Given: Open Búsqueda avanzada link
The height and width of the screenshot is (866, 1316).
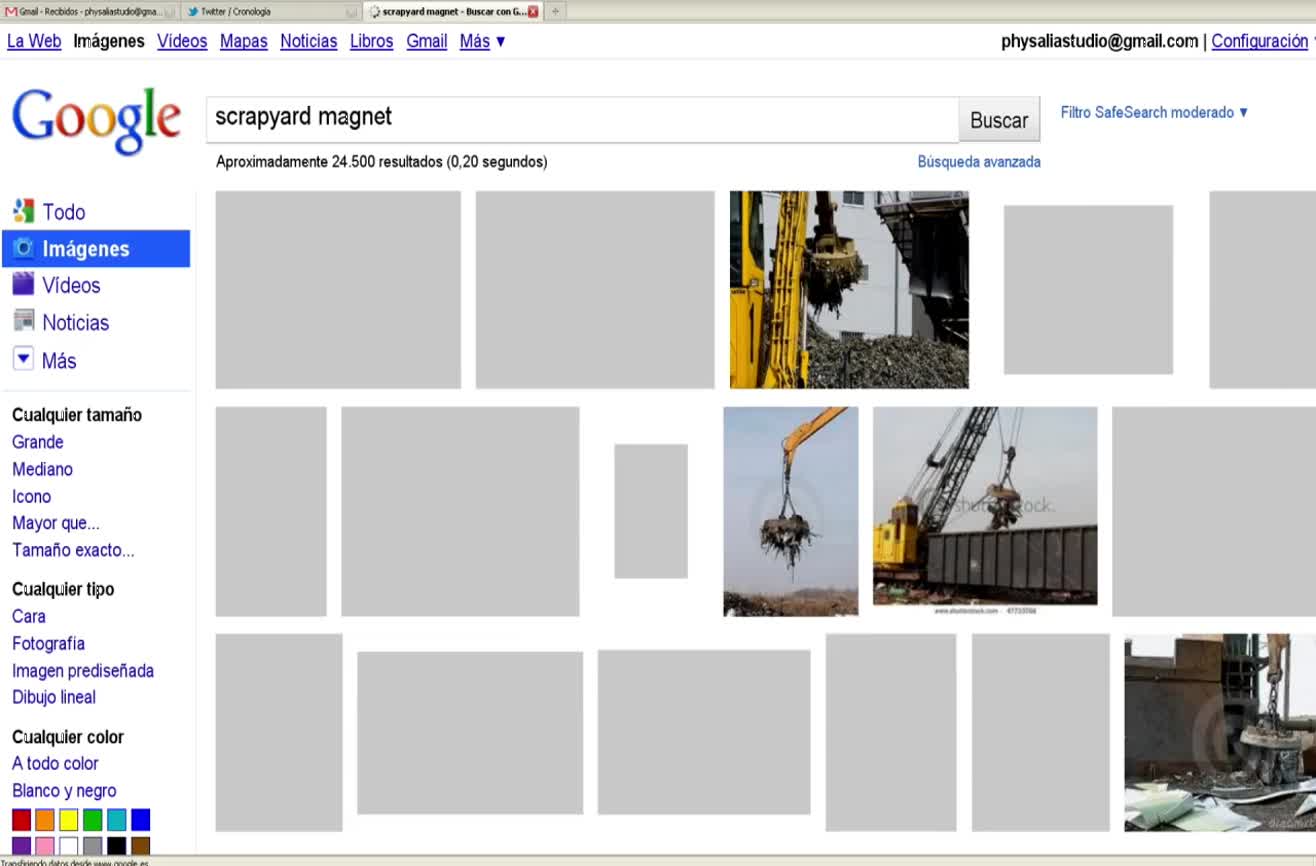Looking at the screenshot, I should click(x=978, y=161).
